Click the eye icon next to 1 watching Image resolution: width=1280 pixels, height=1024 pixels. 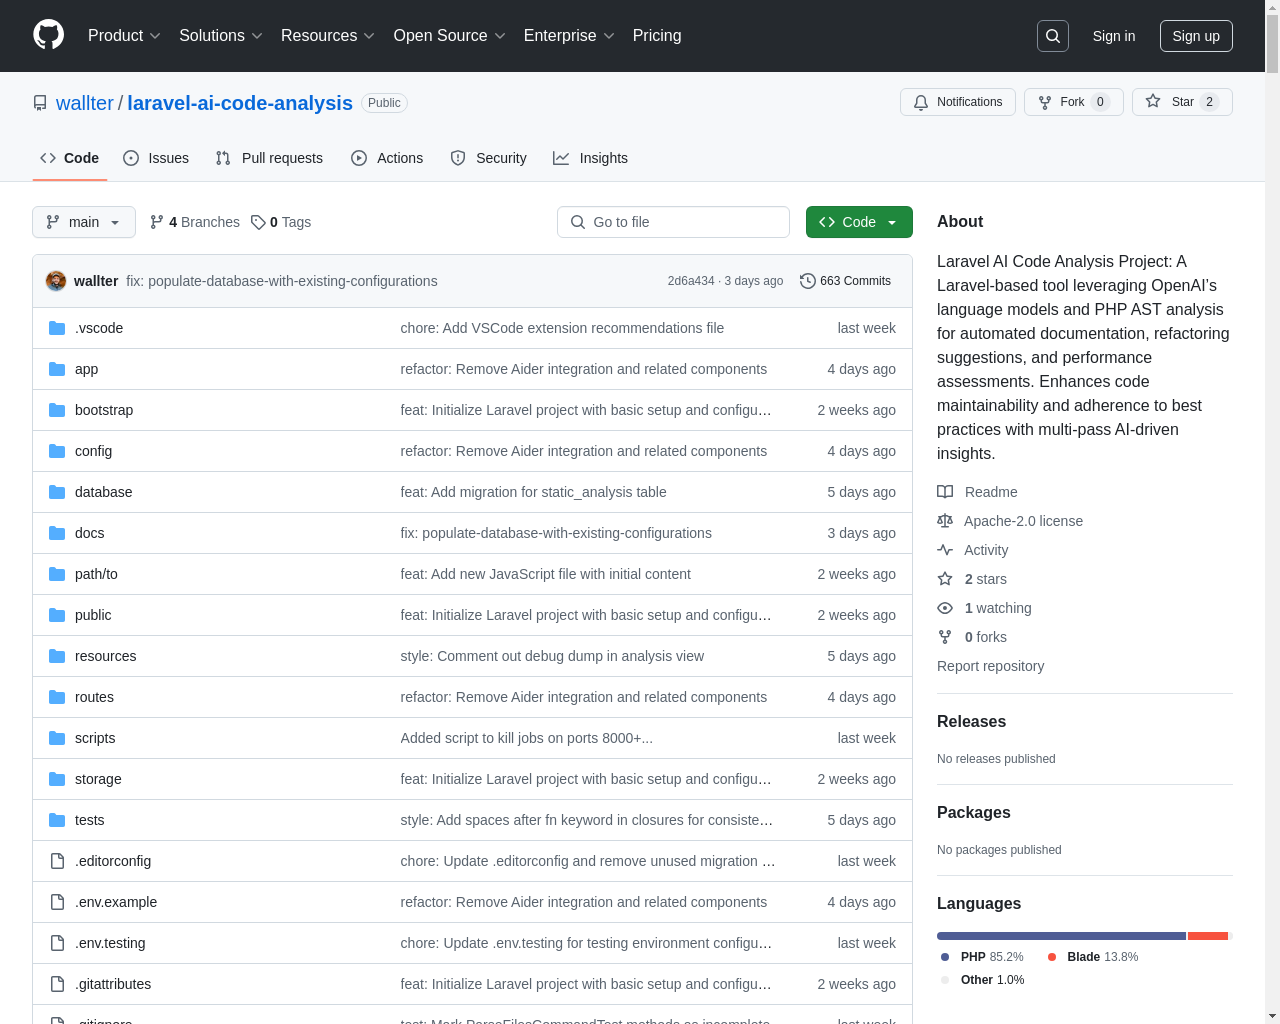945,608
